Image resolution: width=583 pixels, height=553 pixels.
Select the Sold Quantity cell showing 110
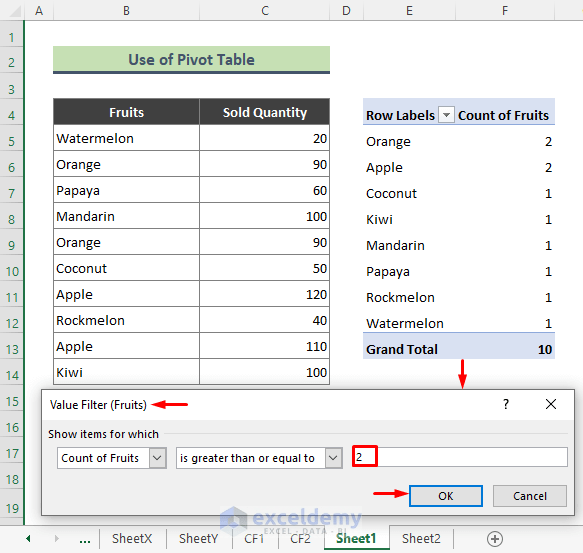pos(265,346)
